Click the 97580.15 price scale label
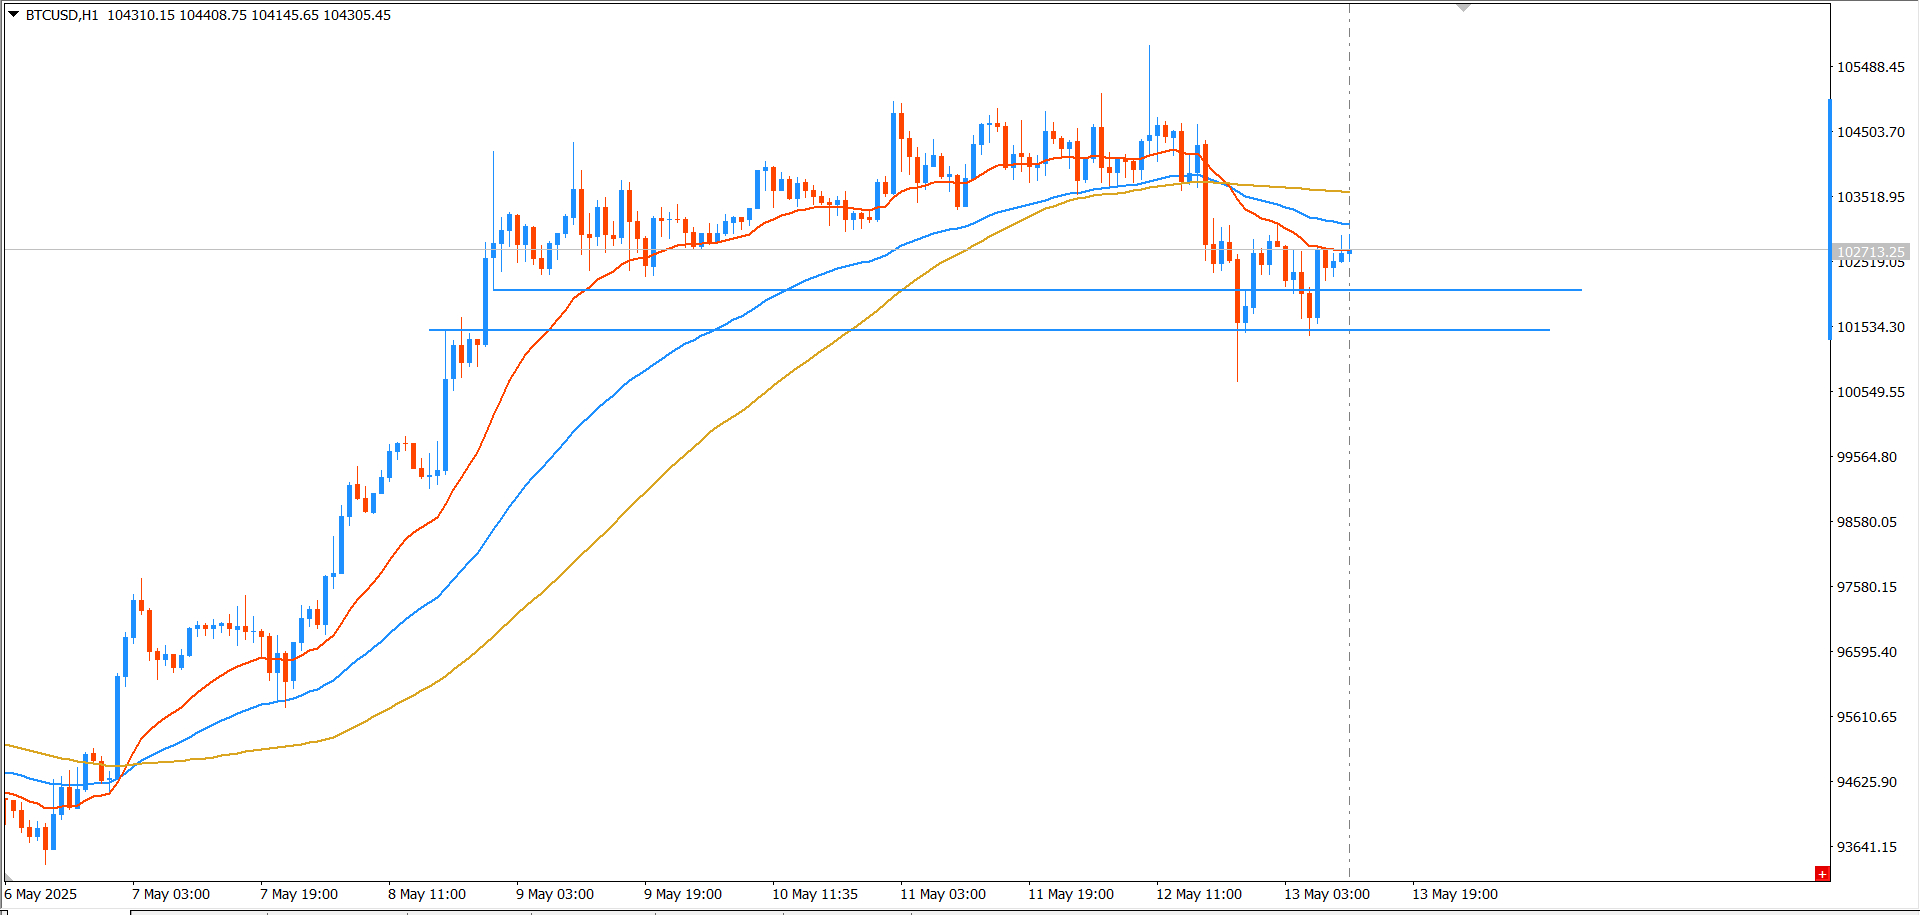Image resolution: width=1920 pixels, height=915 pixels. tap(1867, 587)
